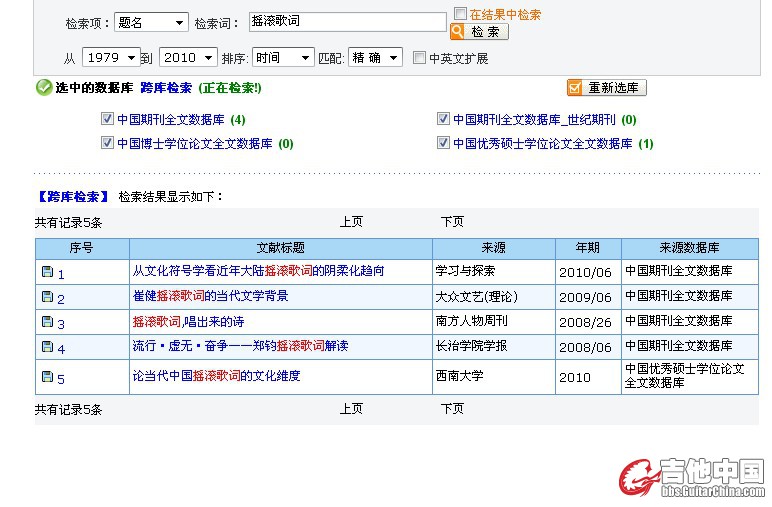Click sequence number 3 in results table
This screenshot has height=507, width=772.
61,324
